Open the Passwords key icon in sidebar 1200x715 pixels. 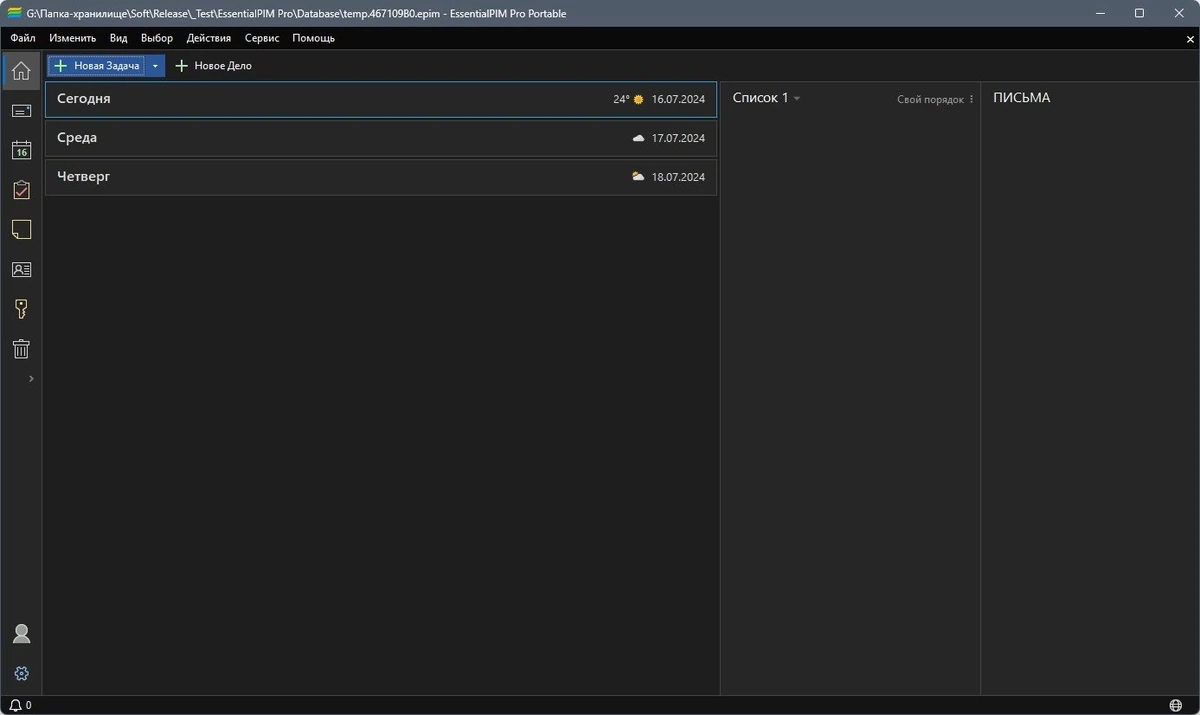click(21, 310)
